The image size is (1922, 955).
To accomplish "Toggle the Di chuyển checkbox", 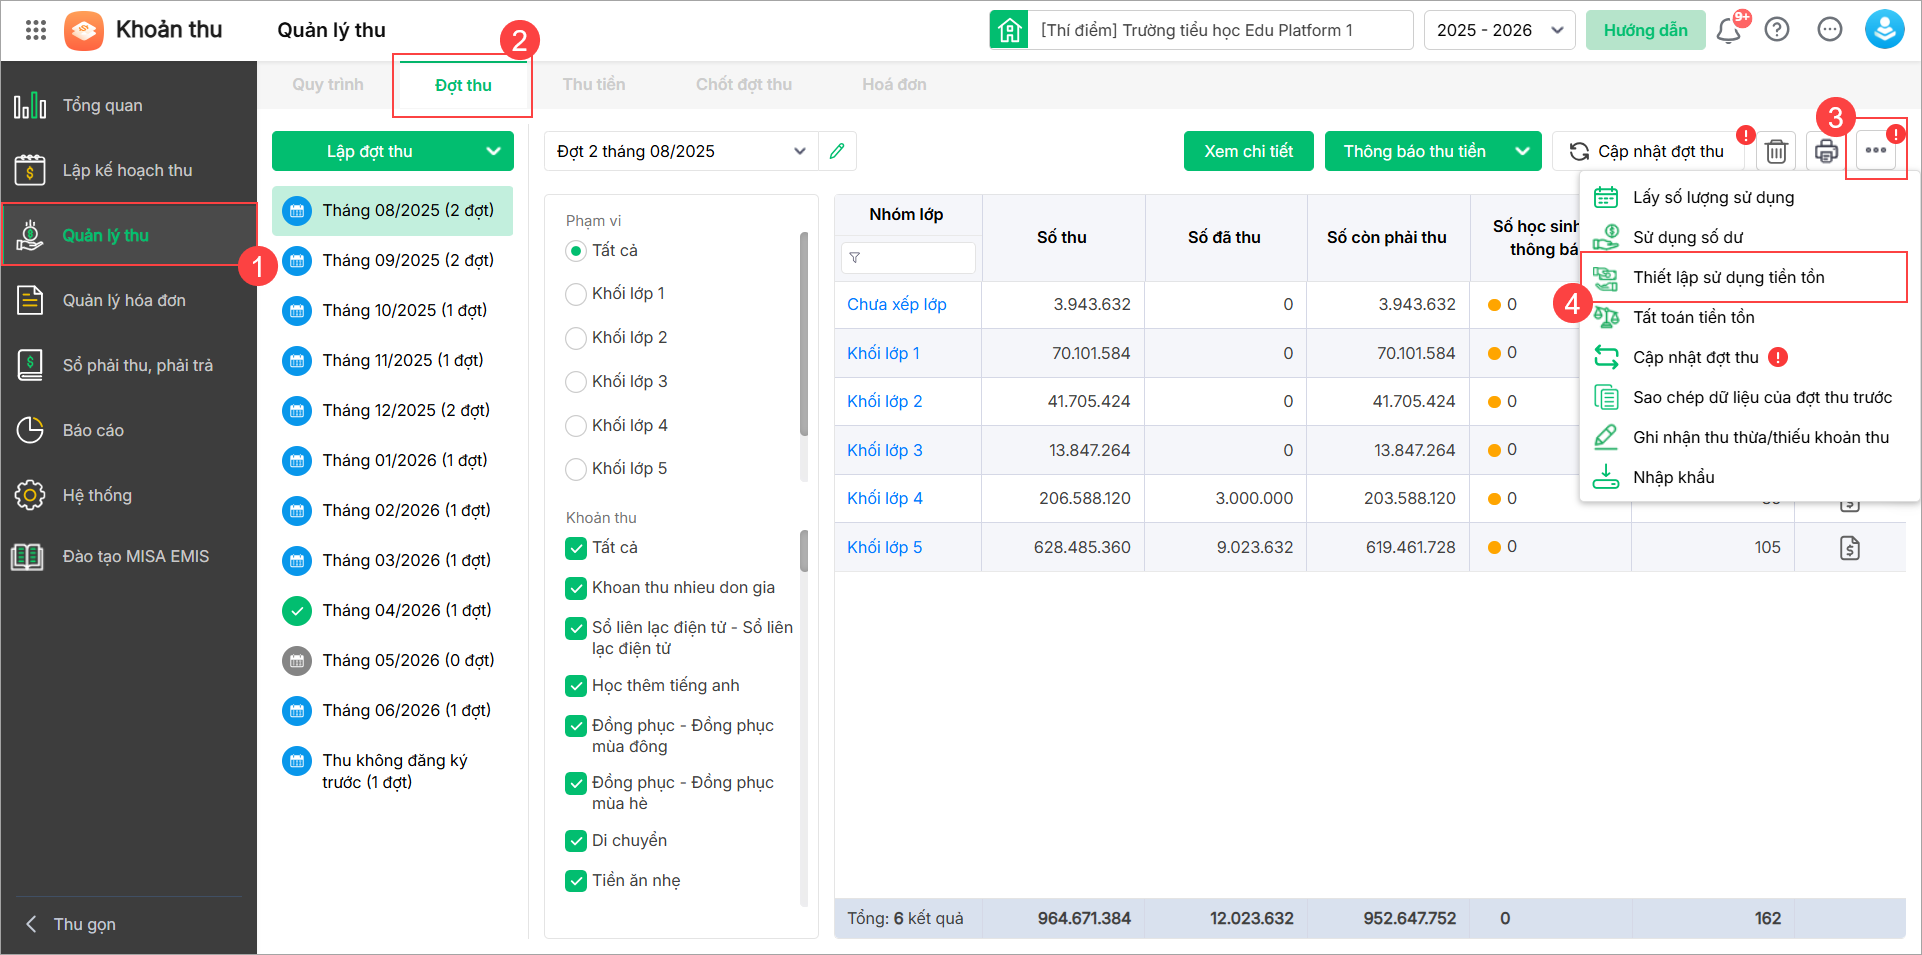I will 576,841.
